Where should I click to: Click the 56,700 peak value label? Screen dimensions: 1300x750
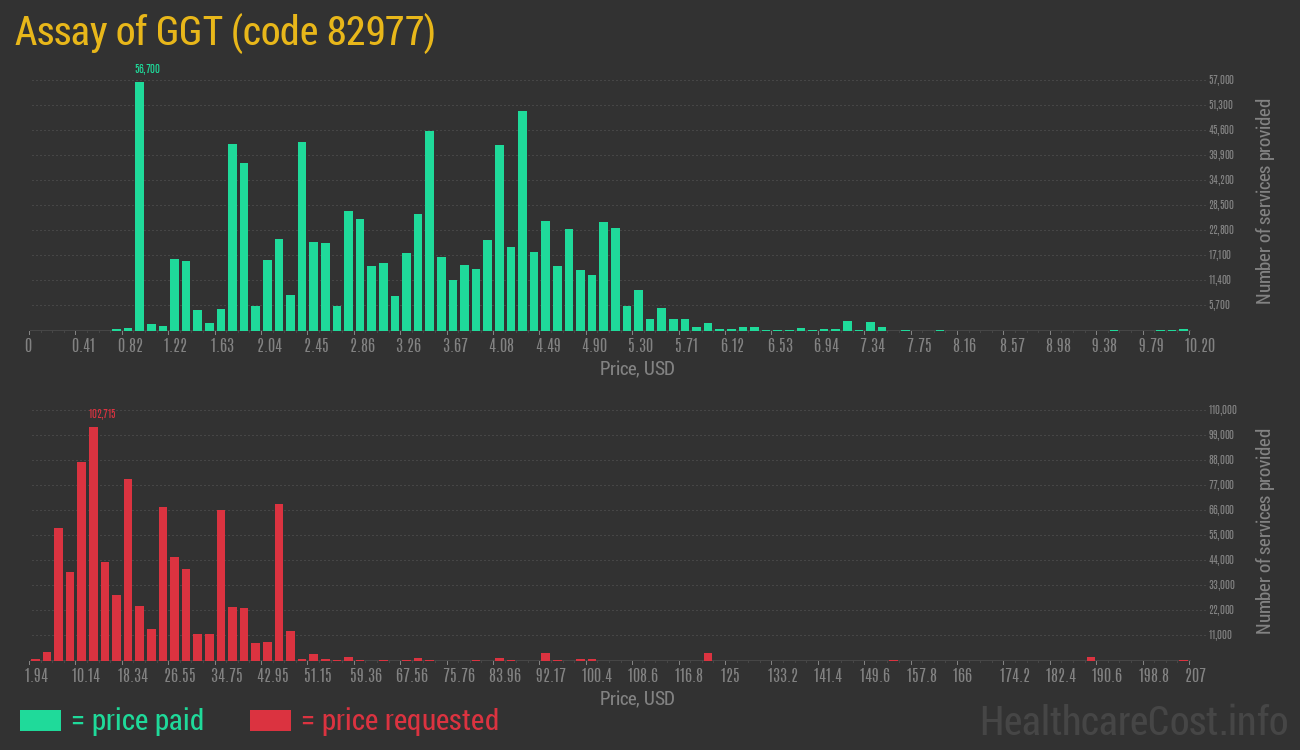pos(147,69)
